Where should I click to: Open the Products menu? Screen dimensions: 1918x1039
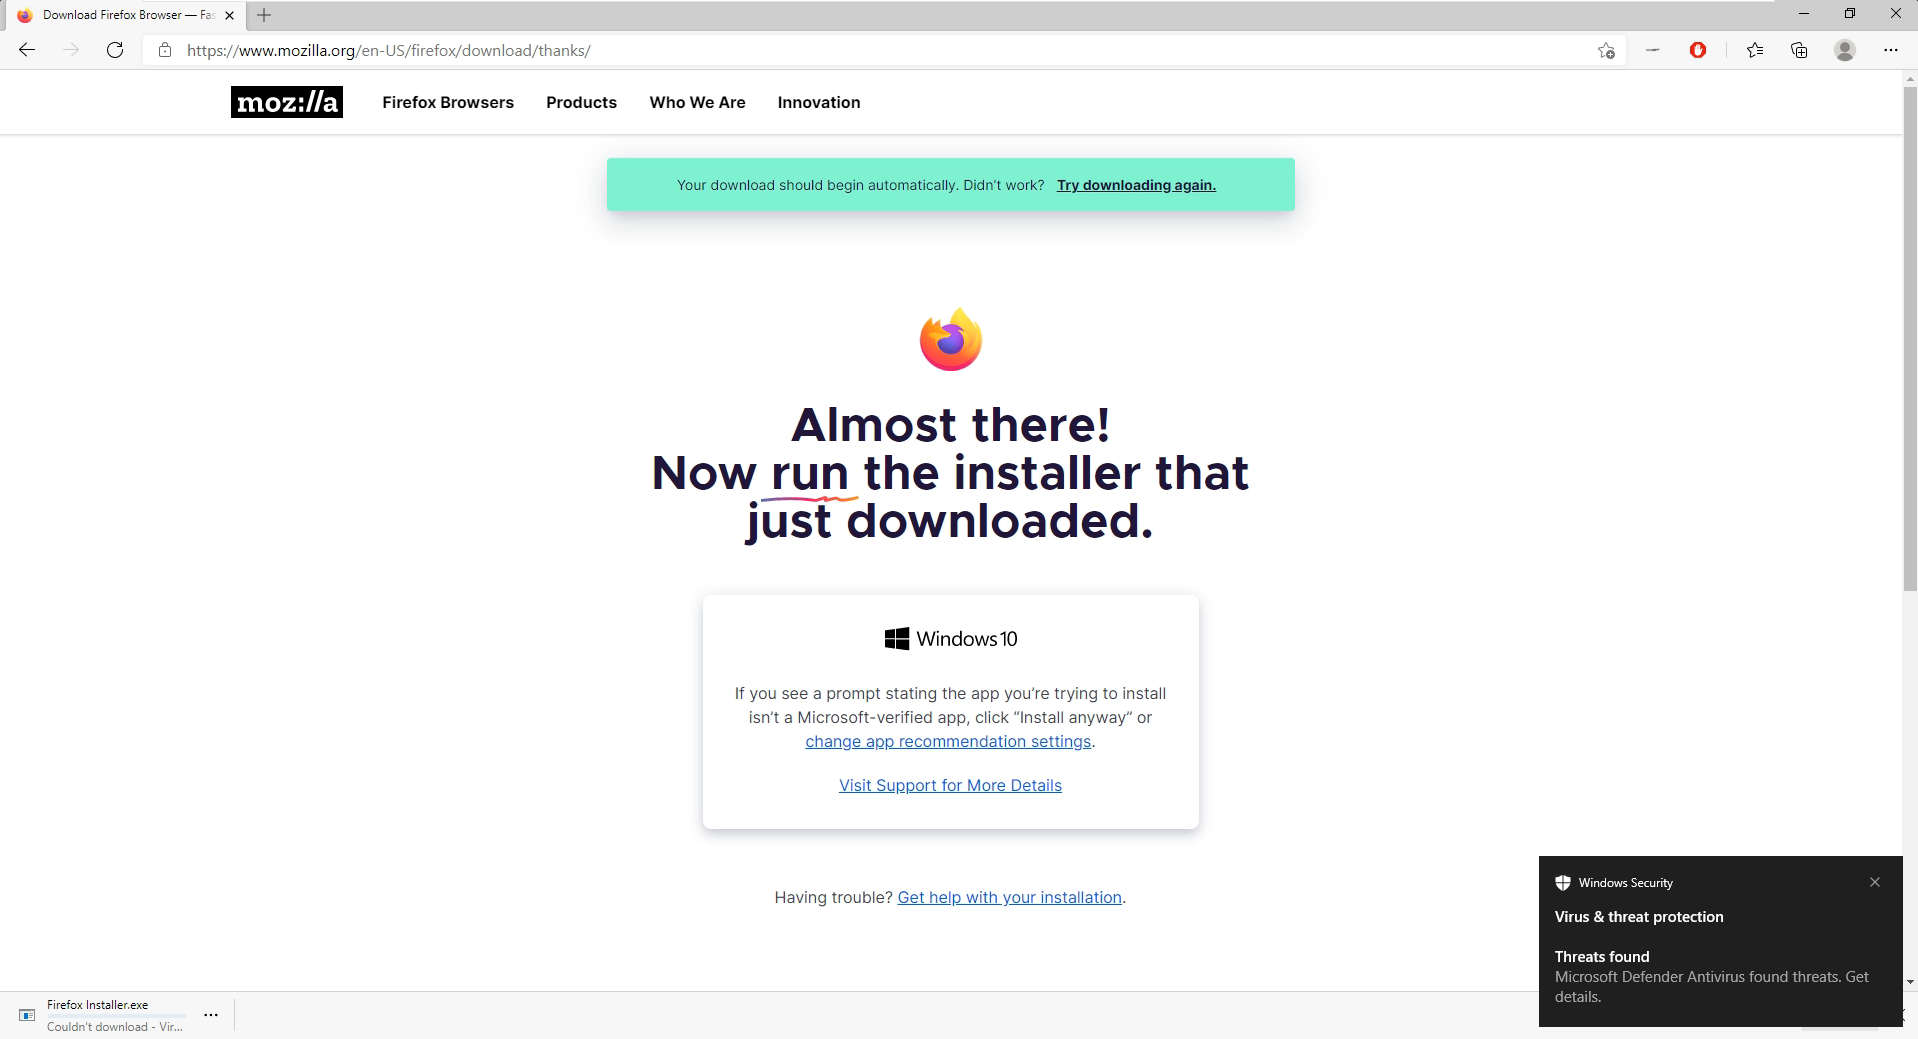tap(581, 102)
